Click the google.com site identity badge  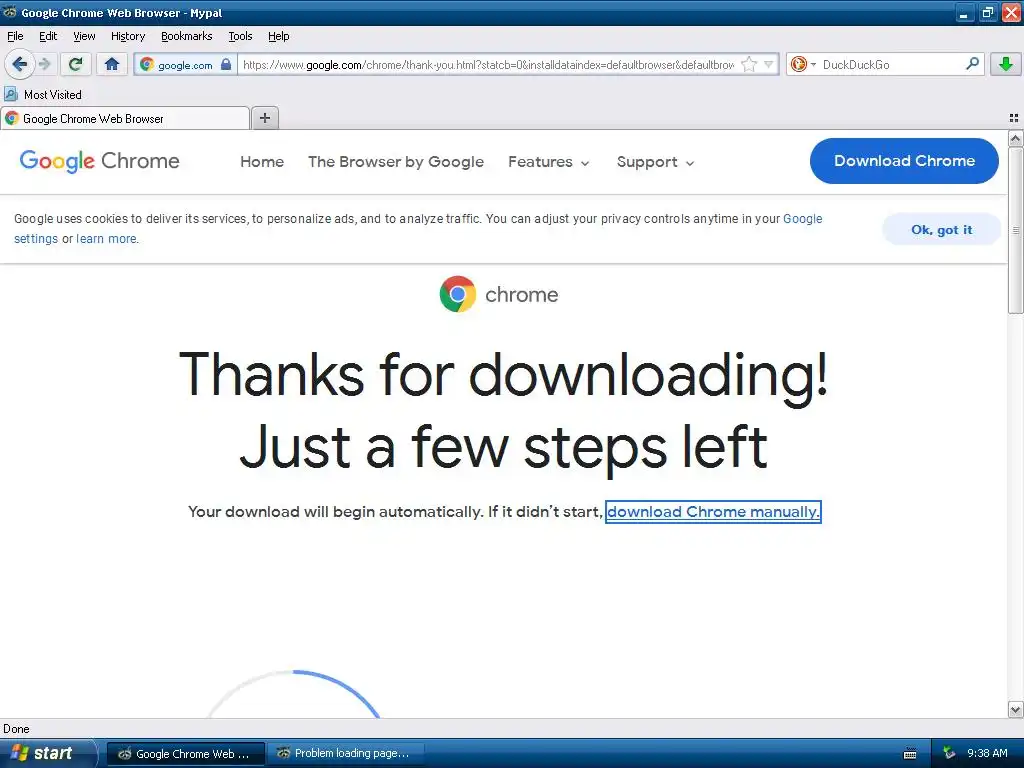(x=185, y=65)
